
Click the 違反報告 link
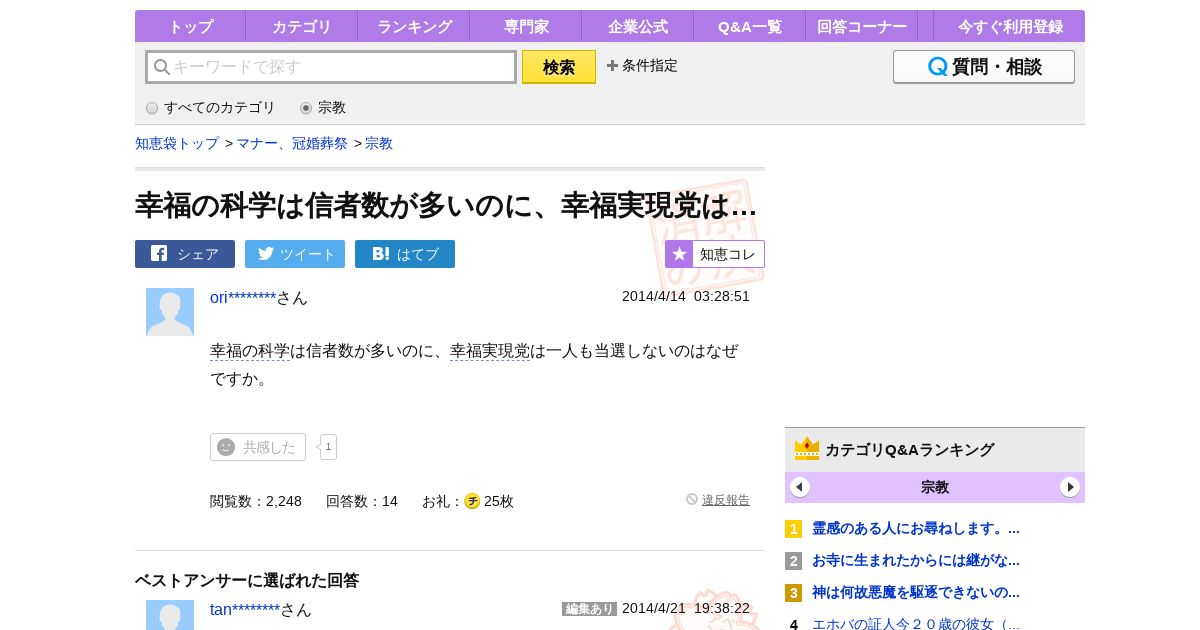pos(726,500)
